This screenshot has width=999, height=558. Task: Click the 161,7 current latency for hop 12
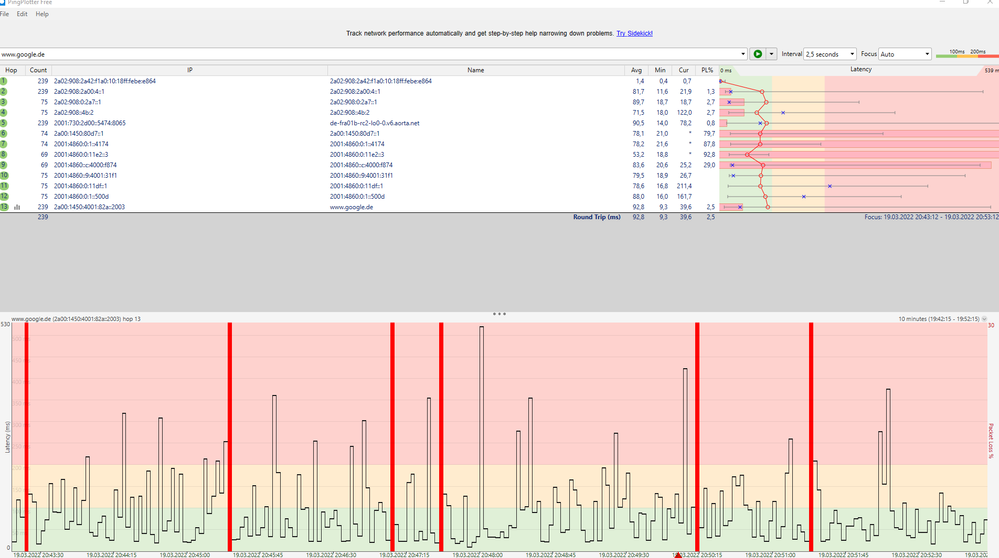pos(684,196)
